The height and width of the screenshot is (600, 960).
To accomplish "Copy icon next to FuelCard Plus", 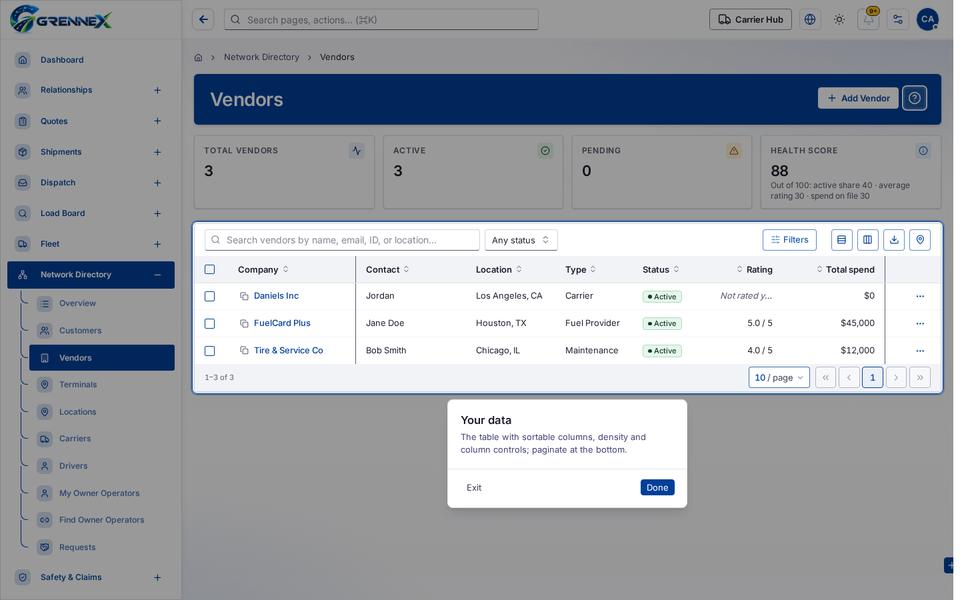I will tap(244, 323).
